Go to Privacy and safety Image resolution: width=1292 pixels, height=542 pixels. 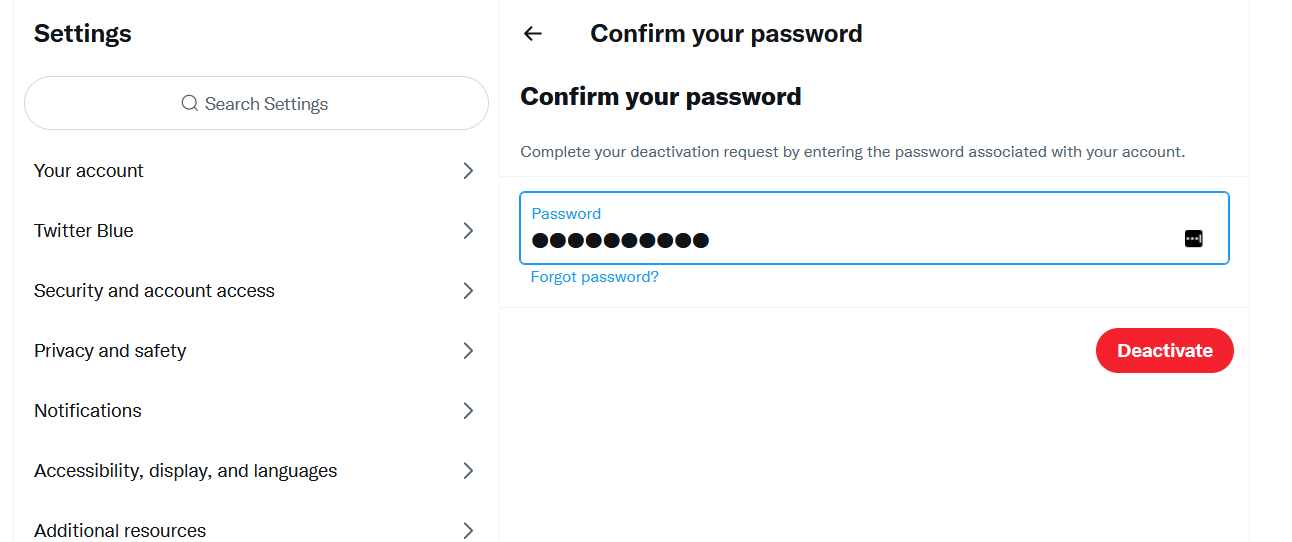(110, 351)
